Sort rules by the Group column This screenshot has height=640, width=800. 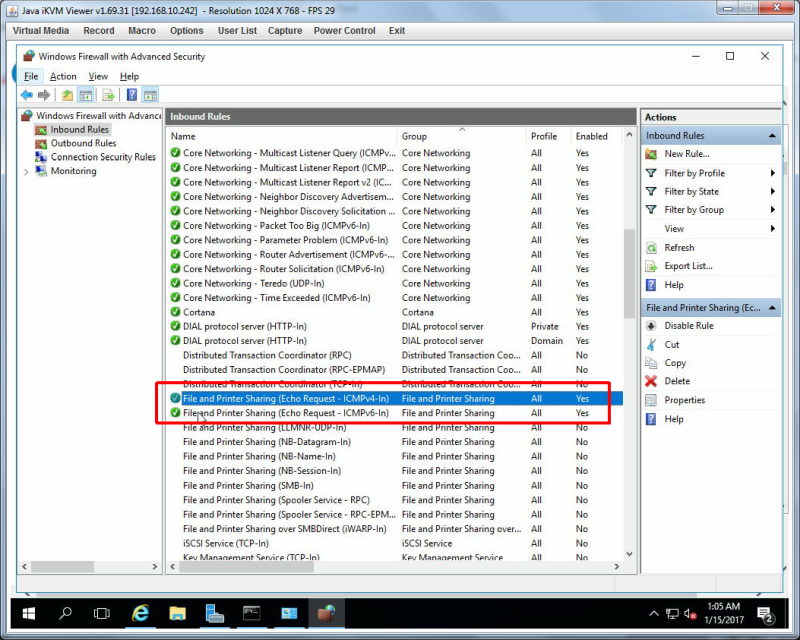click(x=462, y=136)
